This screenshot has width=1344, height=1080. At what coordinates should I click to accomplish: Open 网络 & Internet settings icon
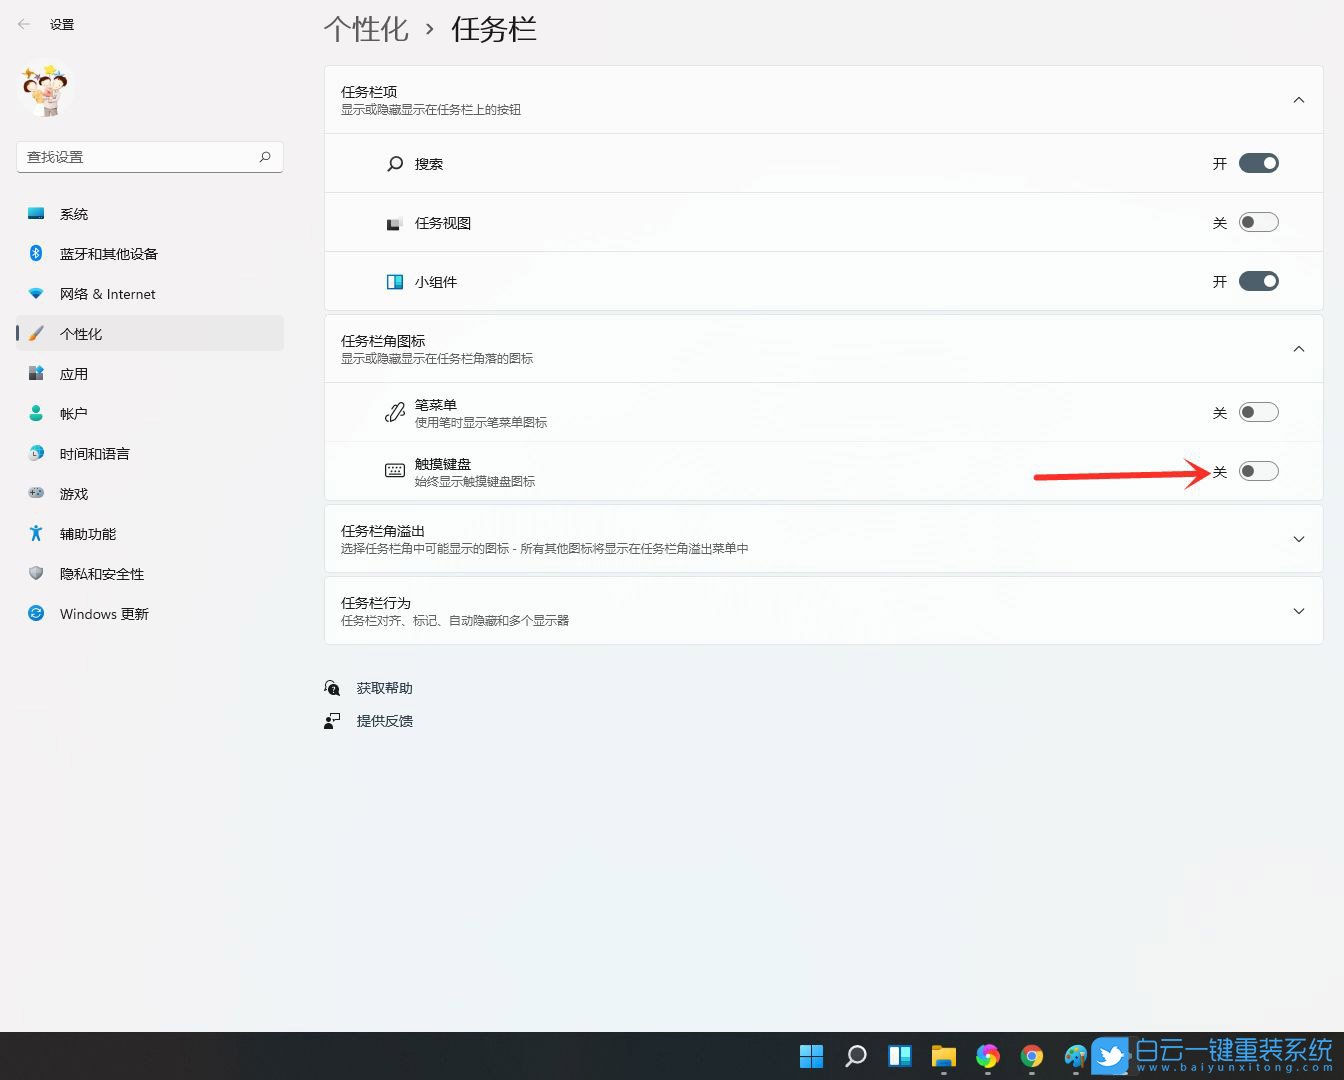36,293
